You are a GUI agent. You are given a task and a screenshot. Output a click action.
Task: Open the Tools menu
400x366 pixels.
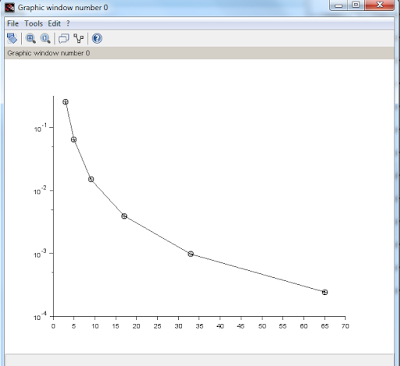tap(33, 24)
